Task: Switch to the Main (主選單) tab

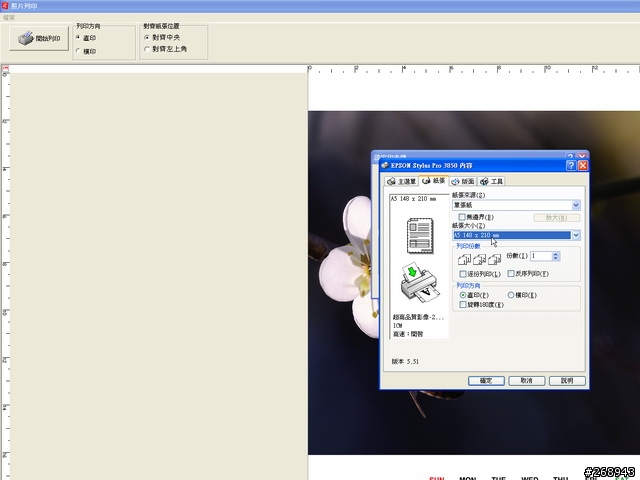Action: point(401,181)
